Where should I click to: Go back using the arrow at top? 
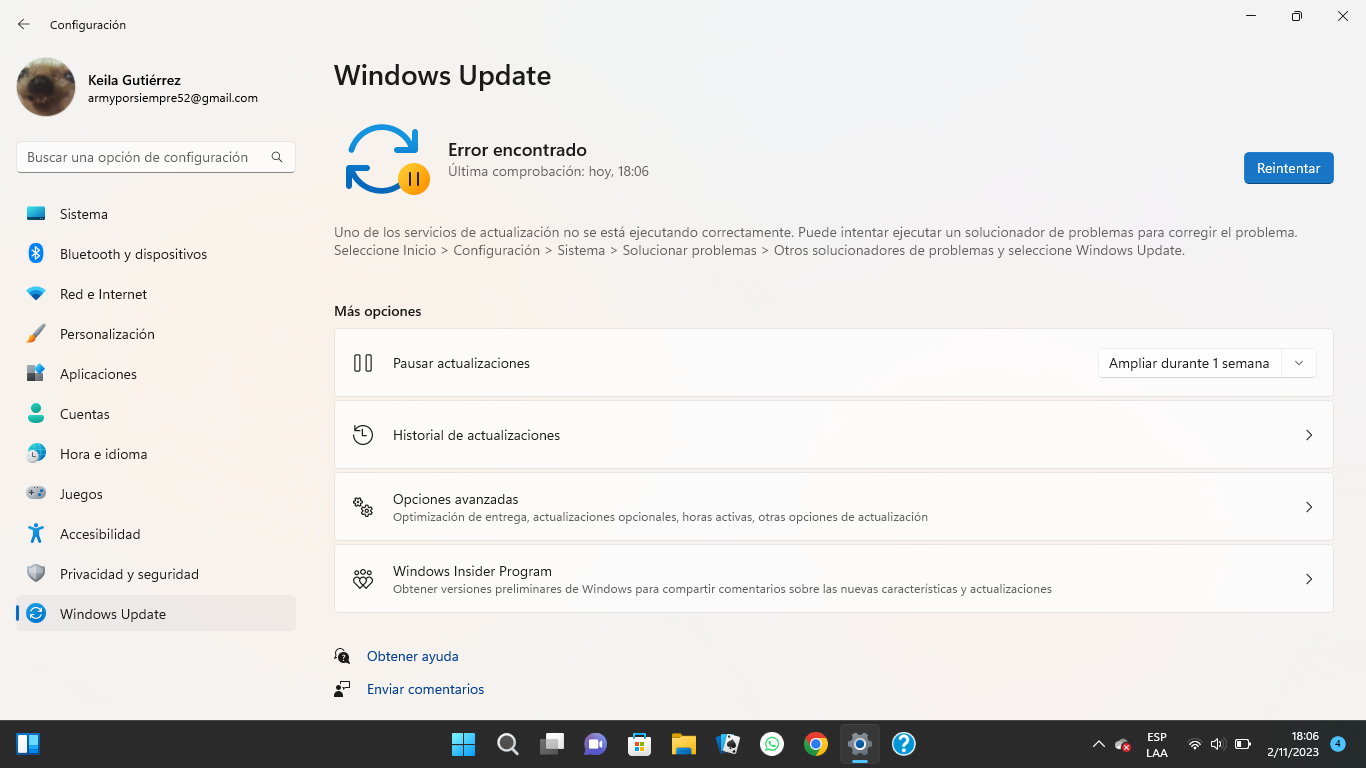[x=22, y=23]
